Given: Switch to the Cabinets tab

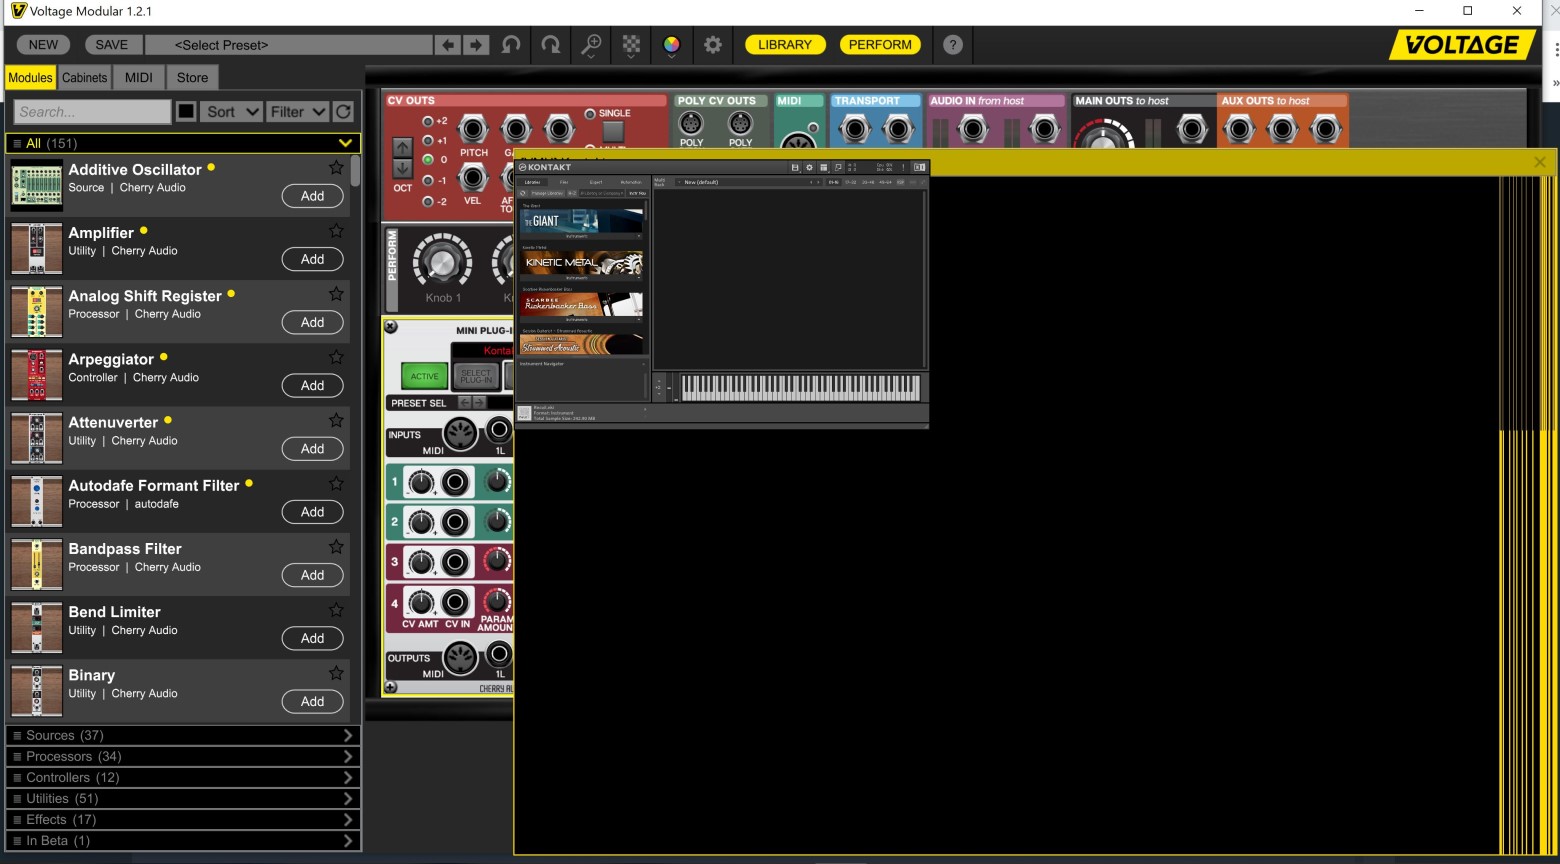Looking at the screenshot, I should pos(84,77).
